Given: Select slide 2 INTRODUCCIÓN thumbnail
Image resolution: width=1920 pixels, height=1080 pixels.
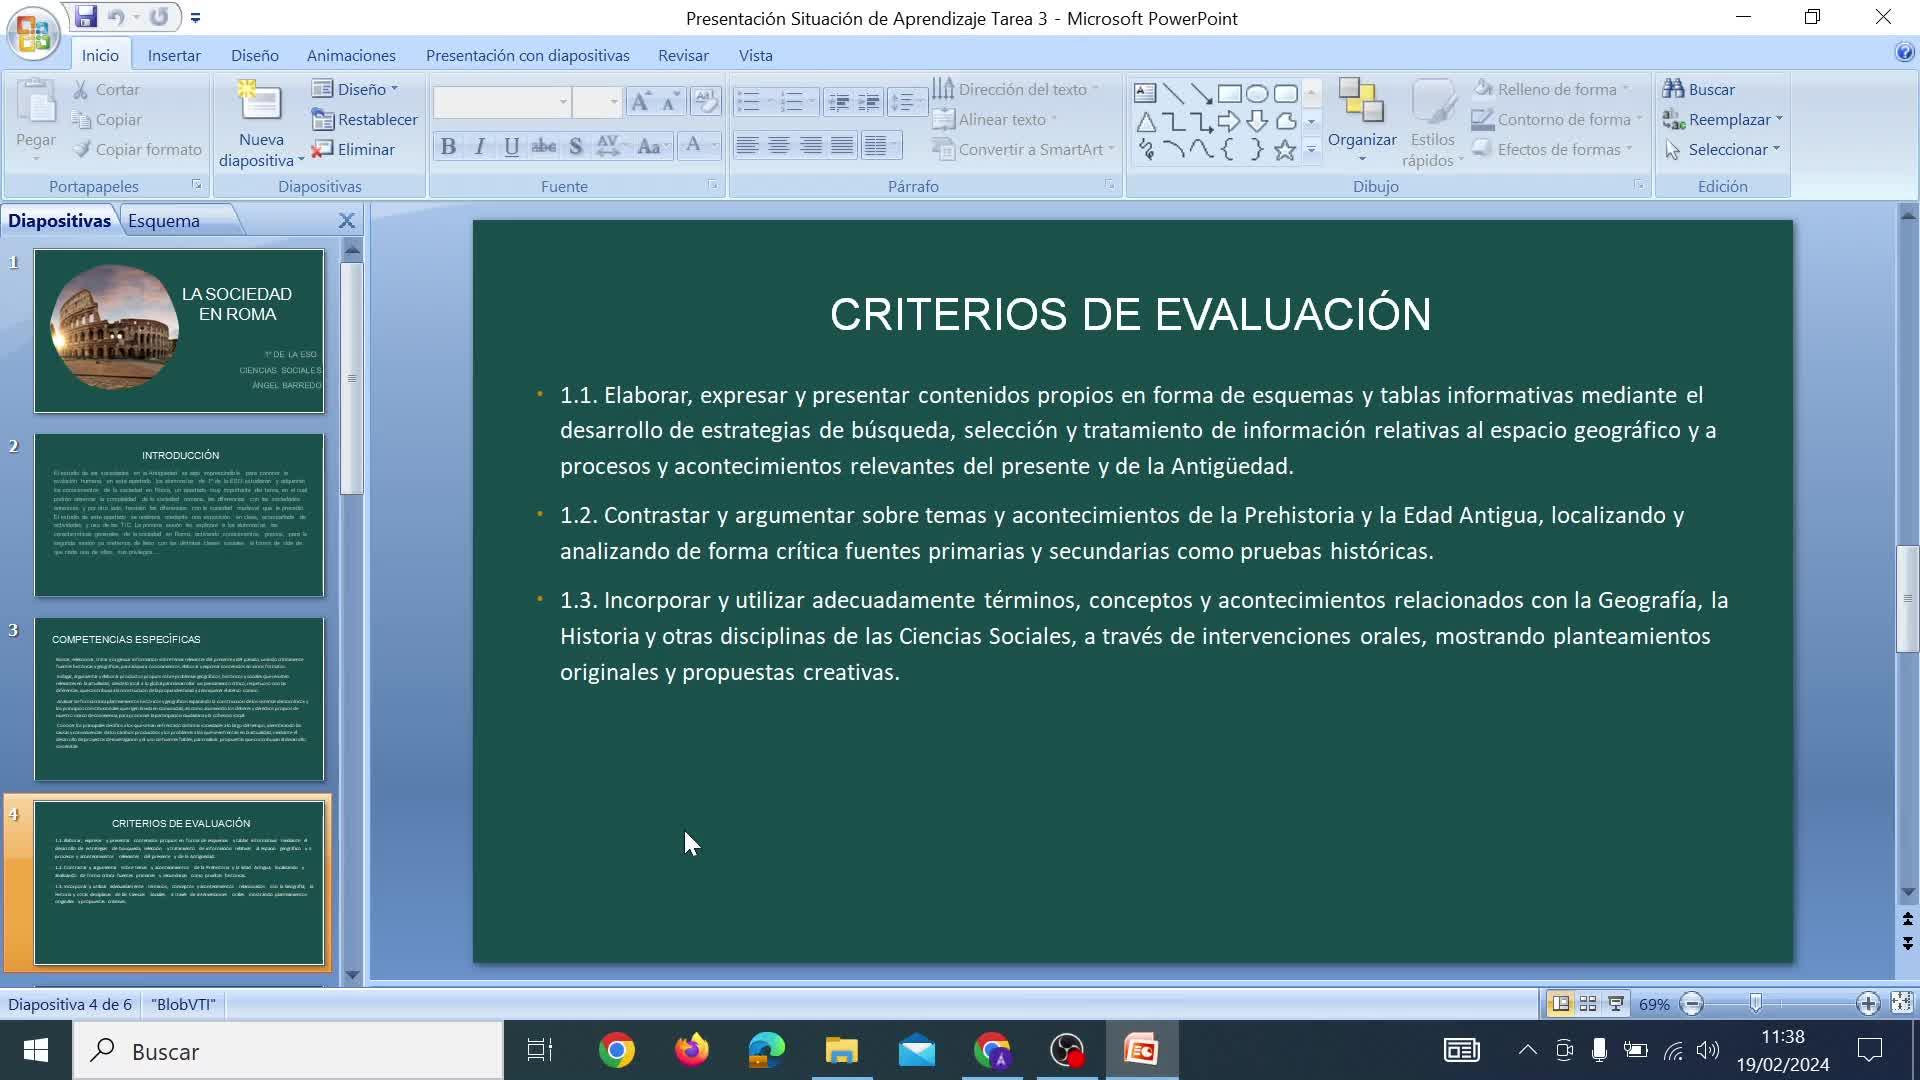Looking at the screenshot, I should tap(179, 515).
